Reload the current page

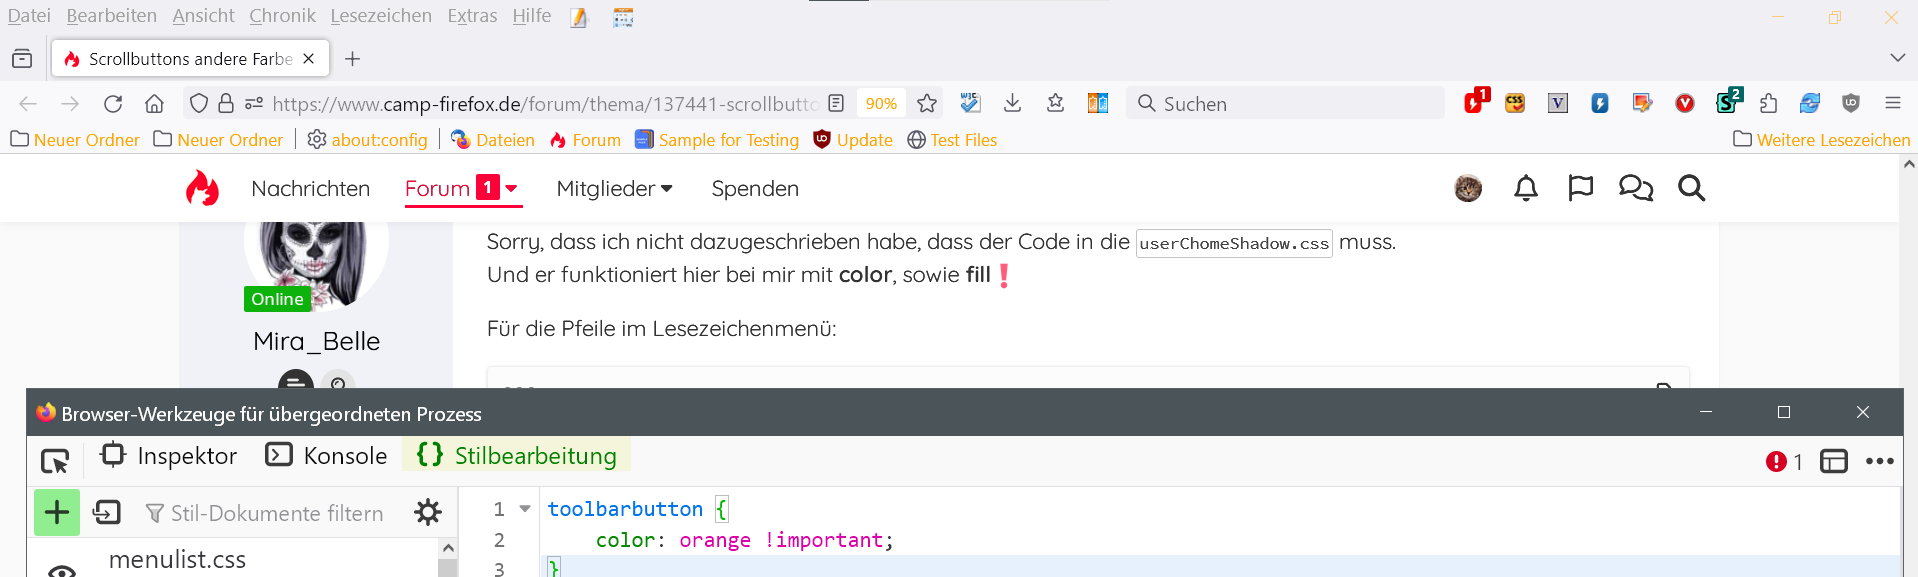coord(113,104)
